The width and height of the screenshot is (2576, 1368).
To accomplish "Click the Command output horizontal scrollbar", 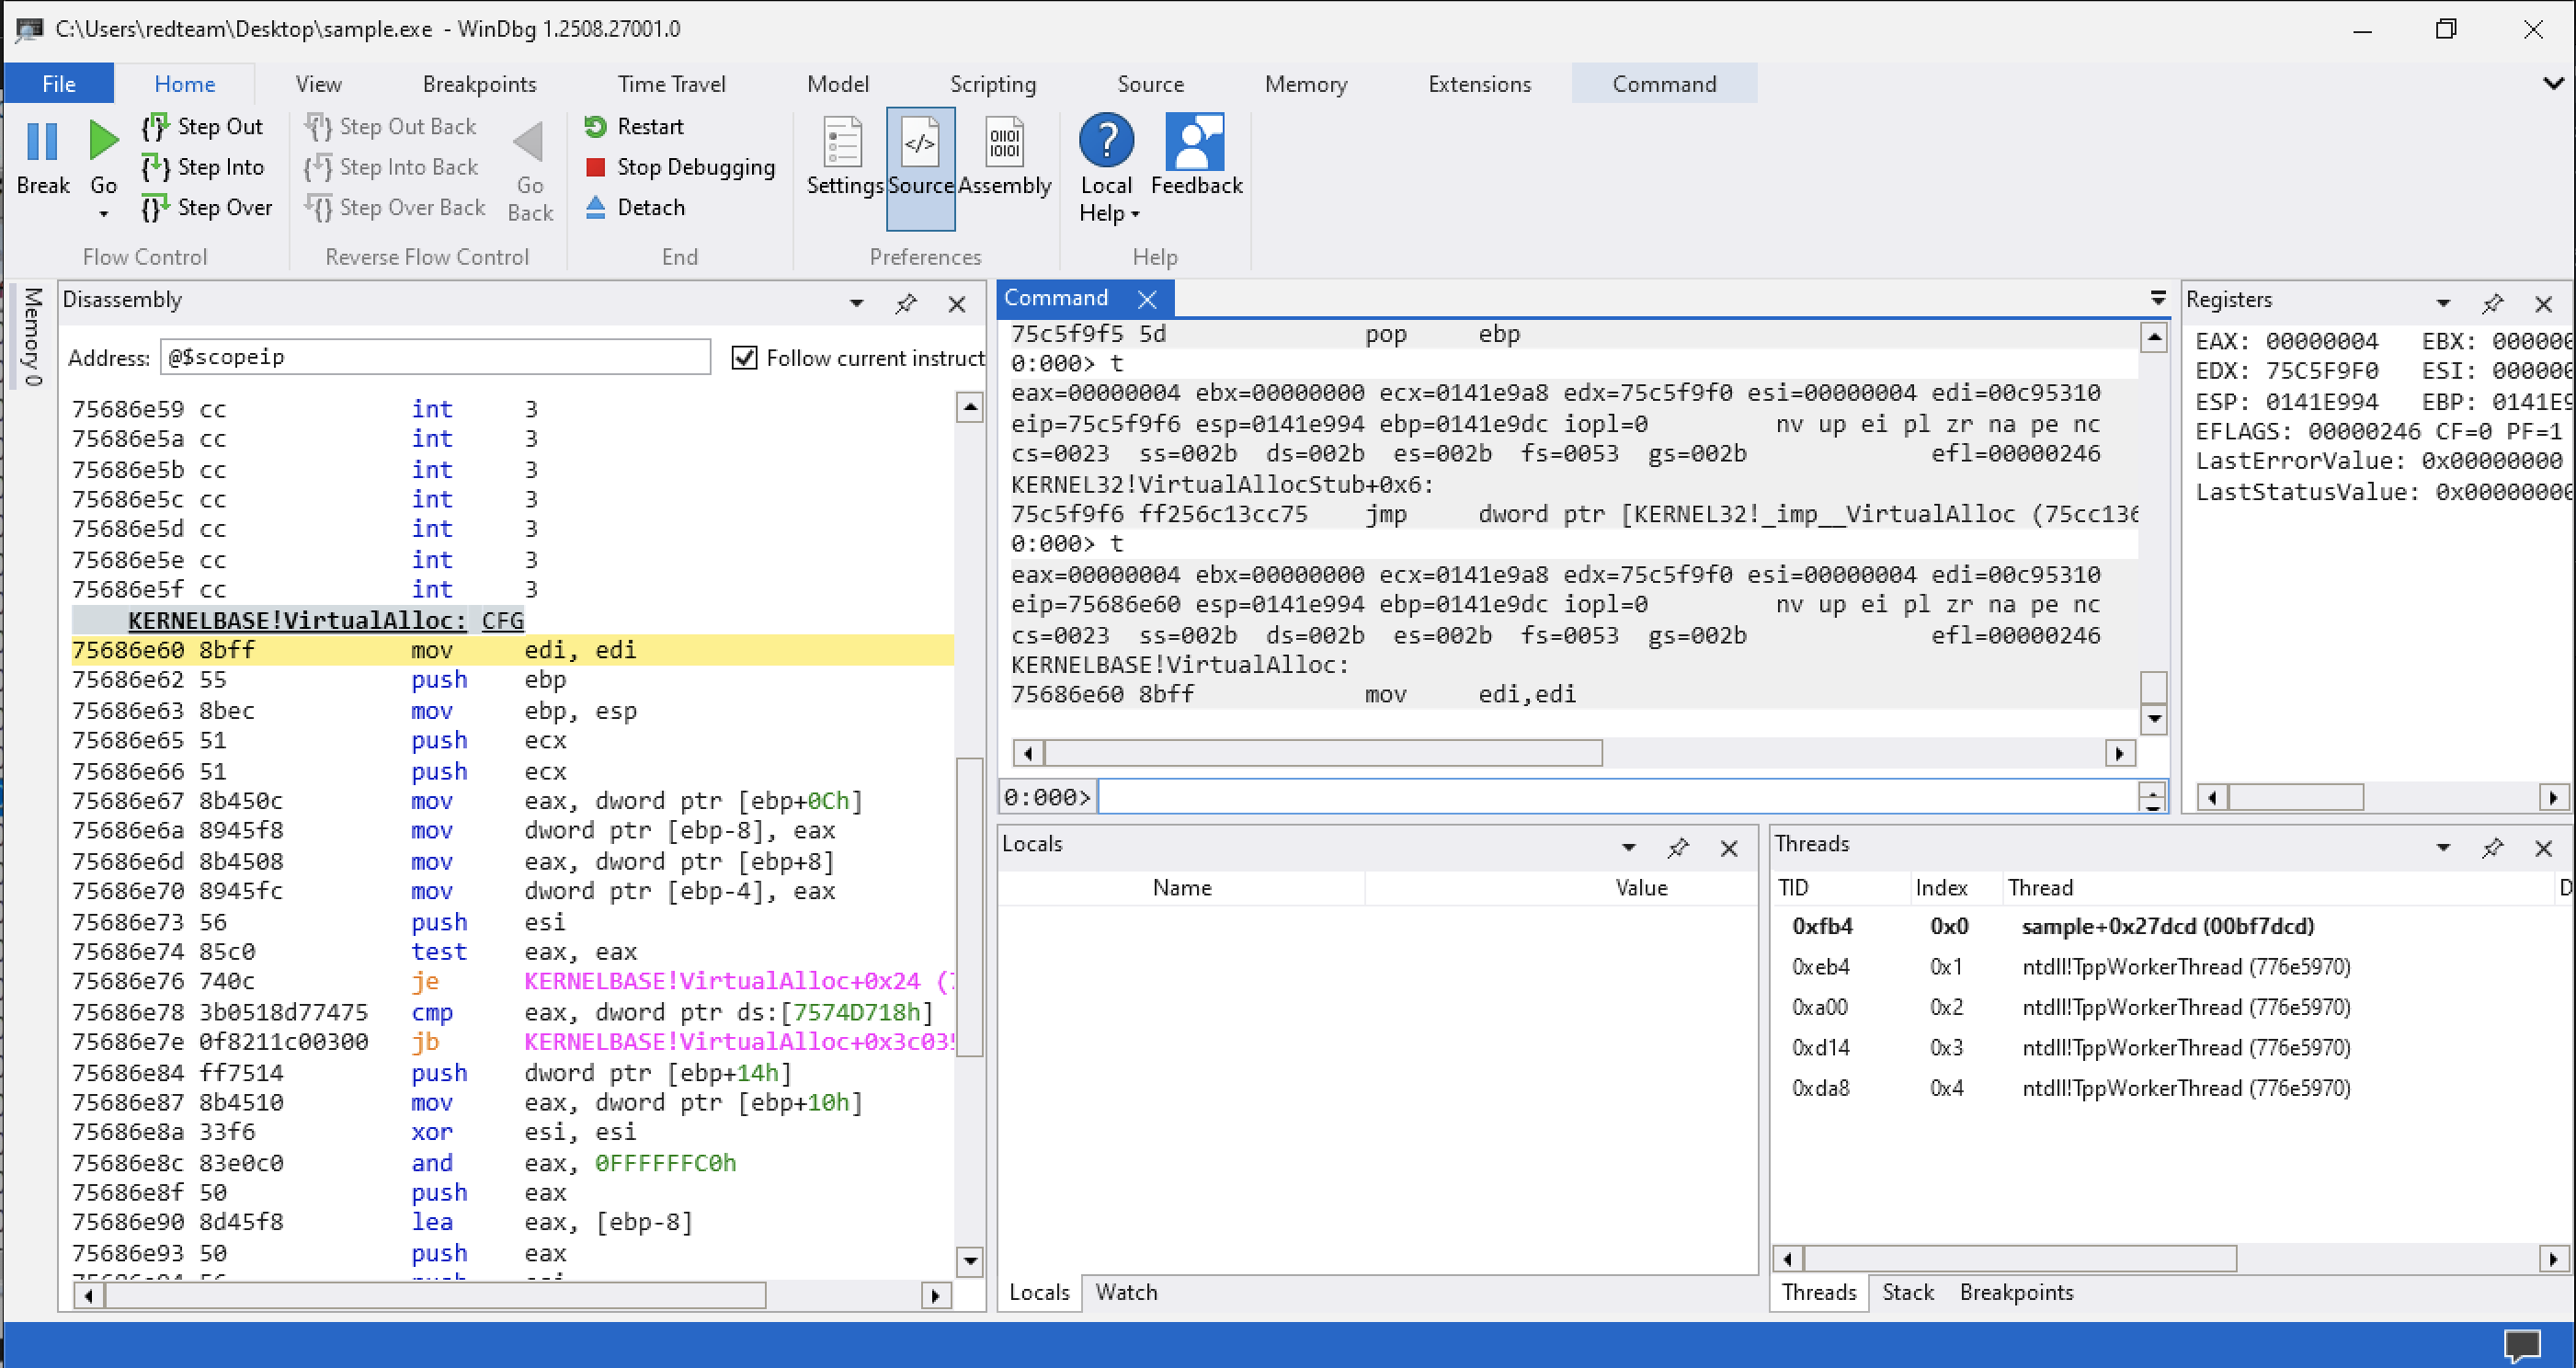I will point(1322,753).
